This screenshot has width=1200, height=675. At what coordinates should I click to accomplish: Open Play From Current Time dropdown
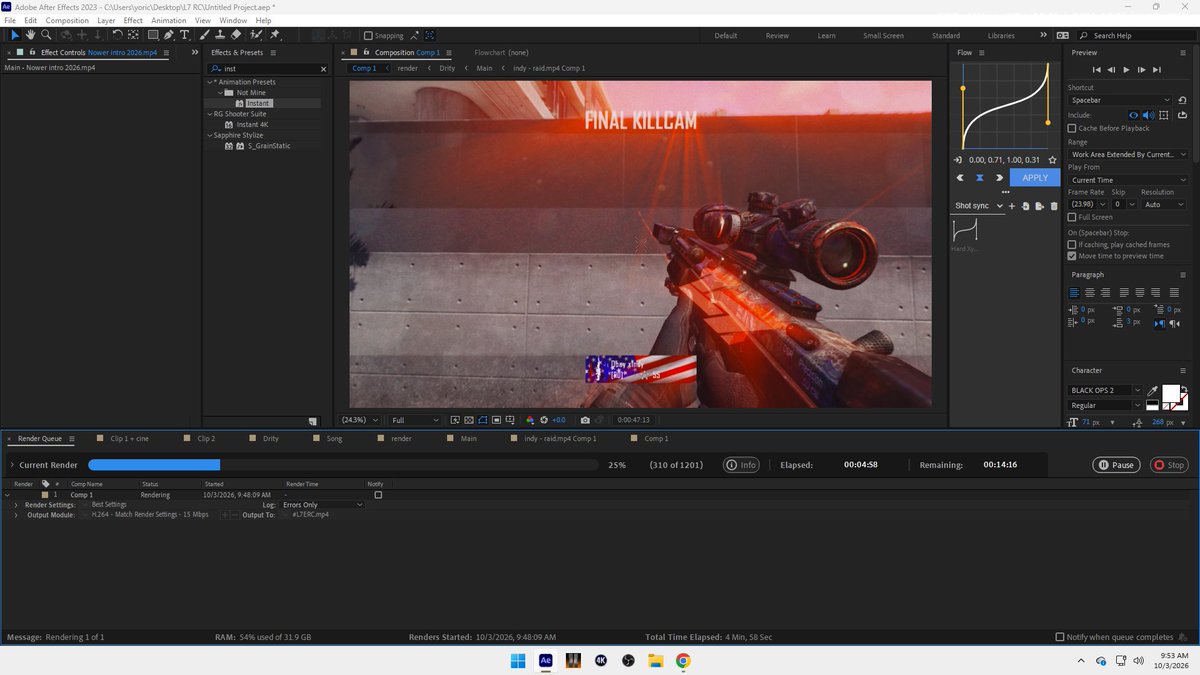[1128, 180]
